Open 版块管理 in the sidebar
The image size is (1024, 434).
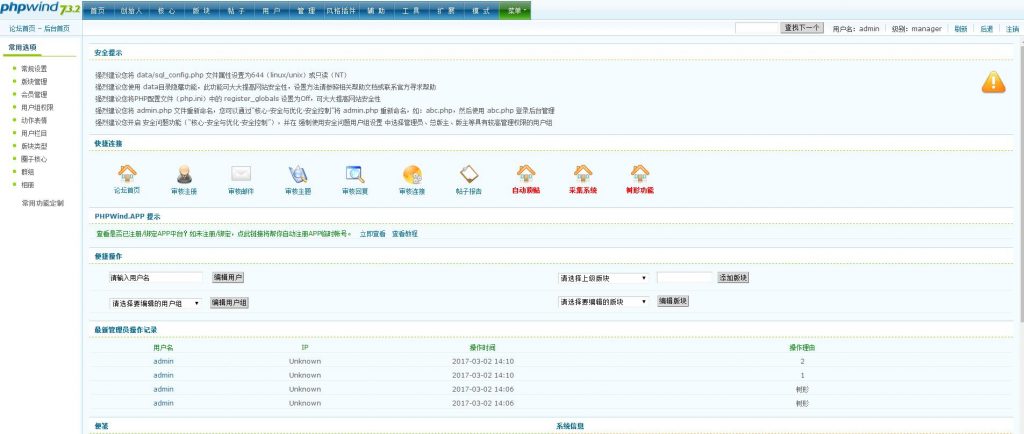pyautogui.click(x=34, y=82)
